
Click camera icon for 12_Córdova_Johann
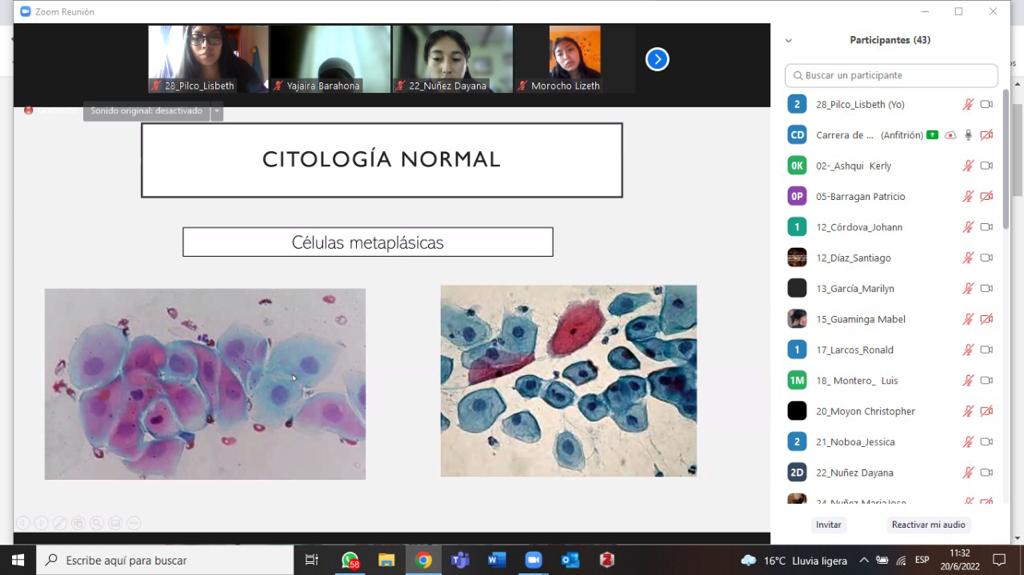986,227
